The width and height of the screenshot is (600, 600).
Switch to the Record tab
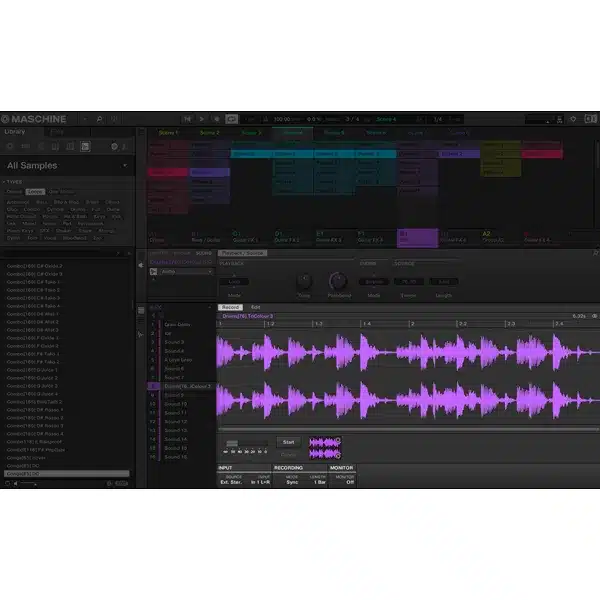pos(230,307)
